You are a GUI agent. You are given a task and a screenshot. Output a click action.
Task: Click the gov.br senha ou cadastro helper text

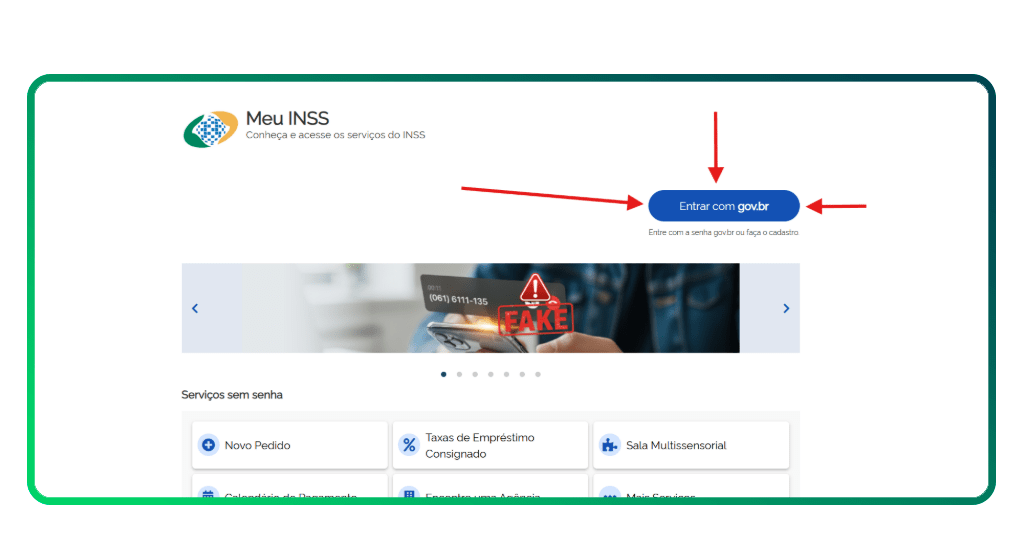[x=723, y=232]
